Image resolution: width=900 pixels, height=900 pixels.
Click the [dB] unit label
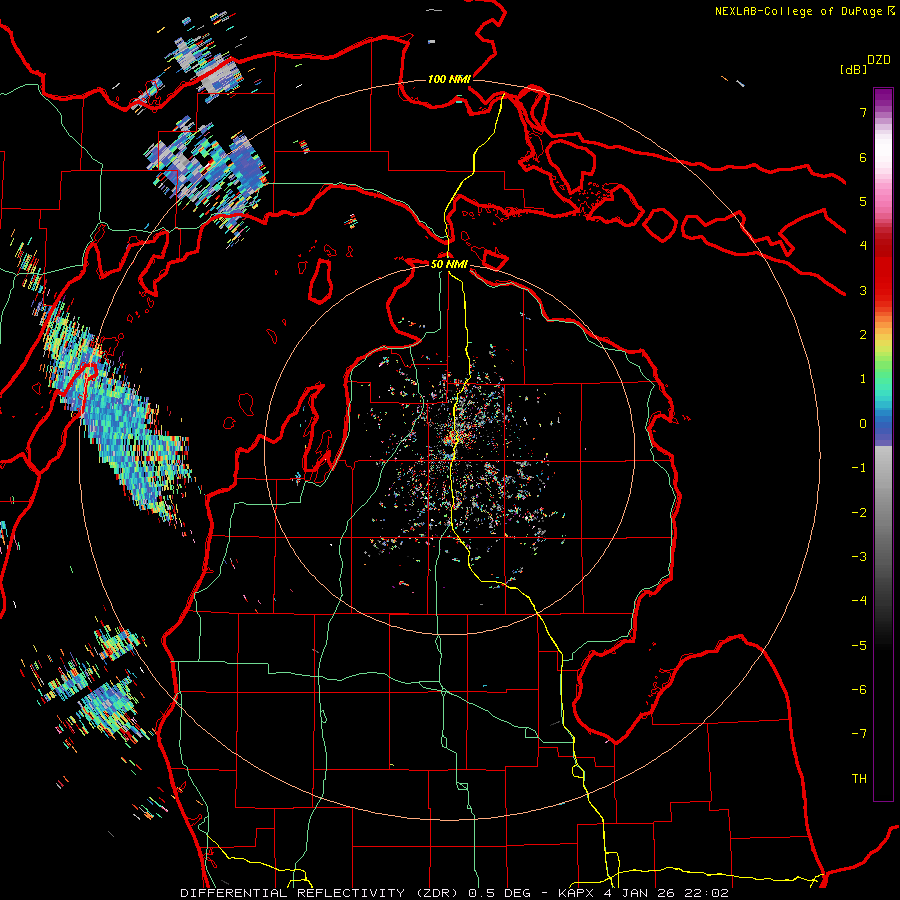coord(853,69)
